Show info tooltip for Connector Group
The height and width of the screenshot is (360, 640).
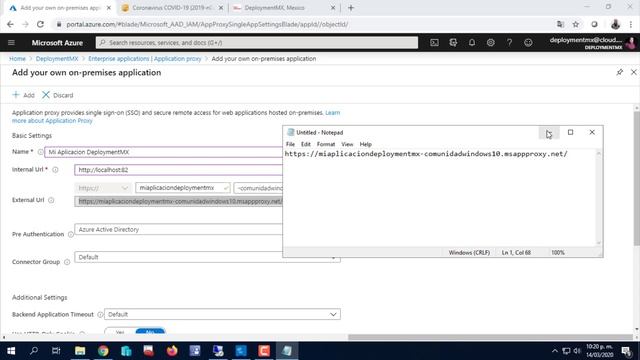coord(67,262)
